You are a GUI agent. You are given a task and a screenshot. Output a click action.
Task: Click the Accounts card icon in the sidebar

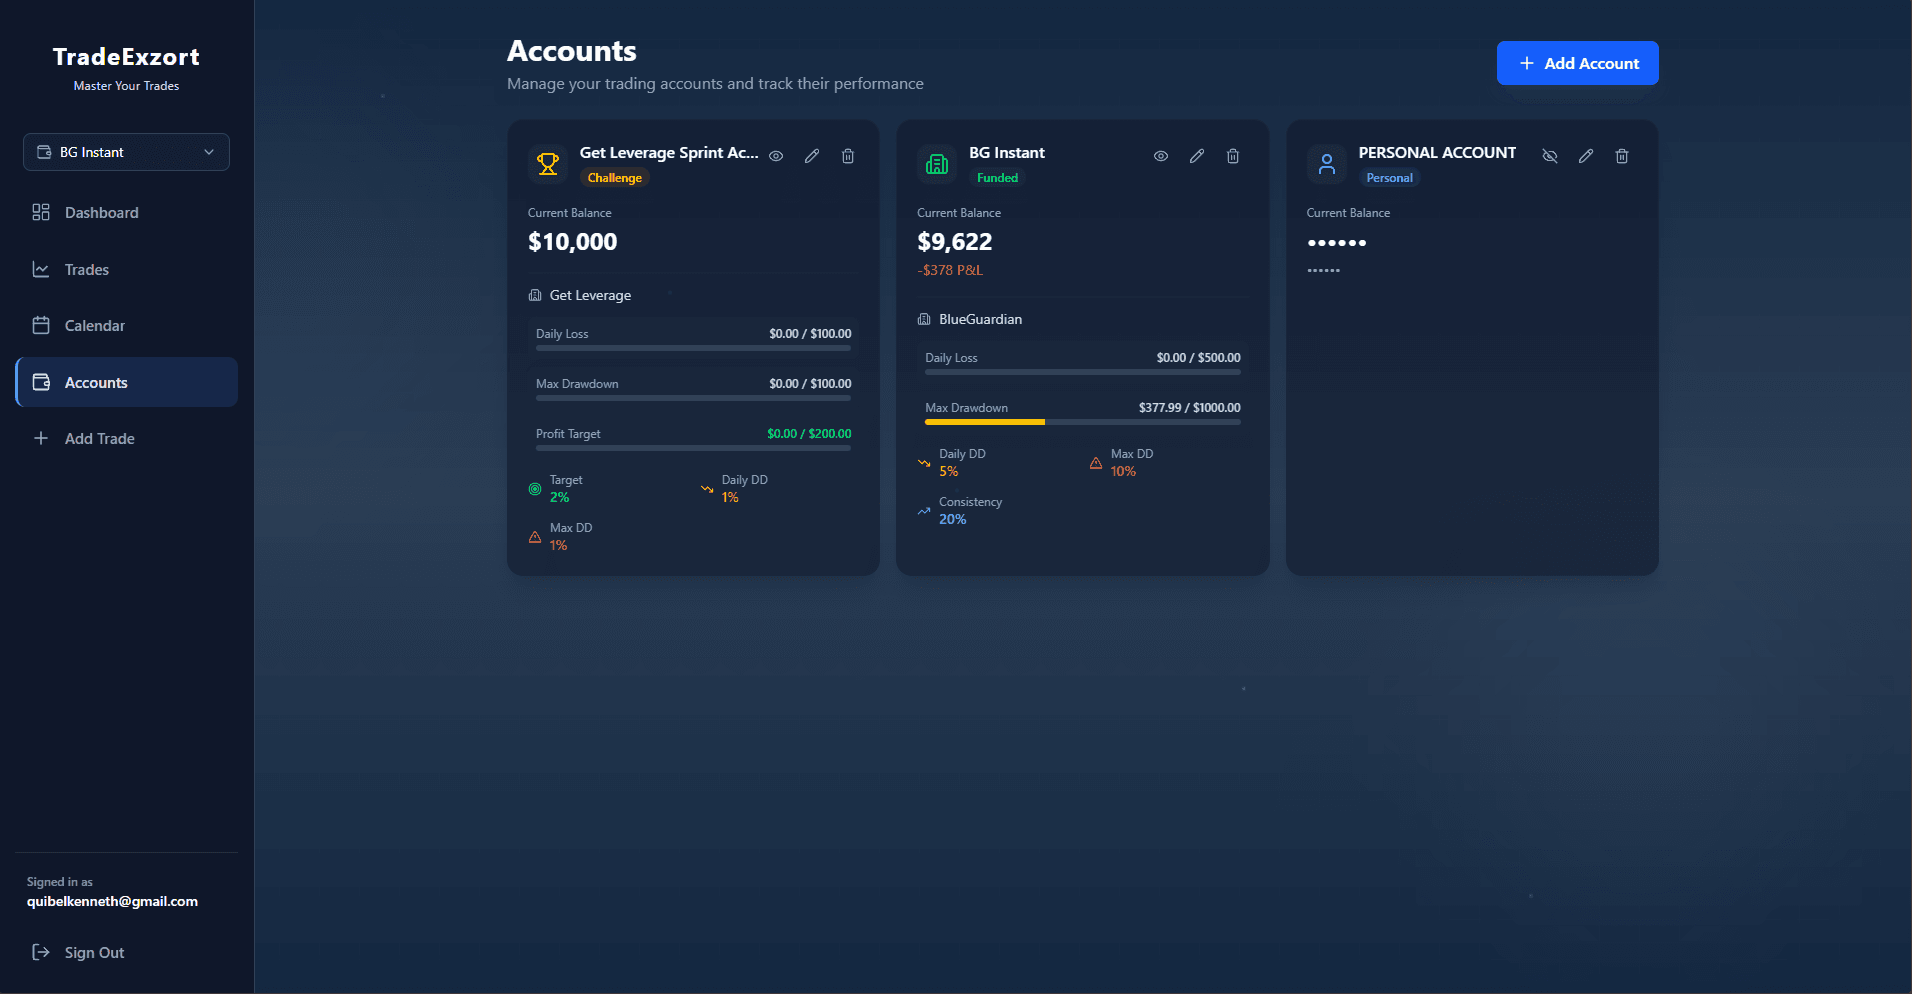[x=41, y=382]
